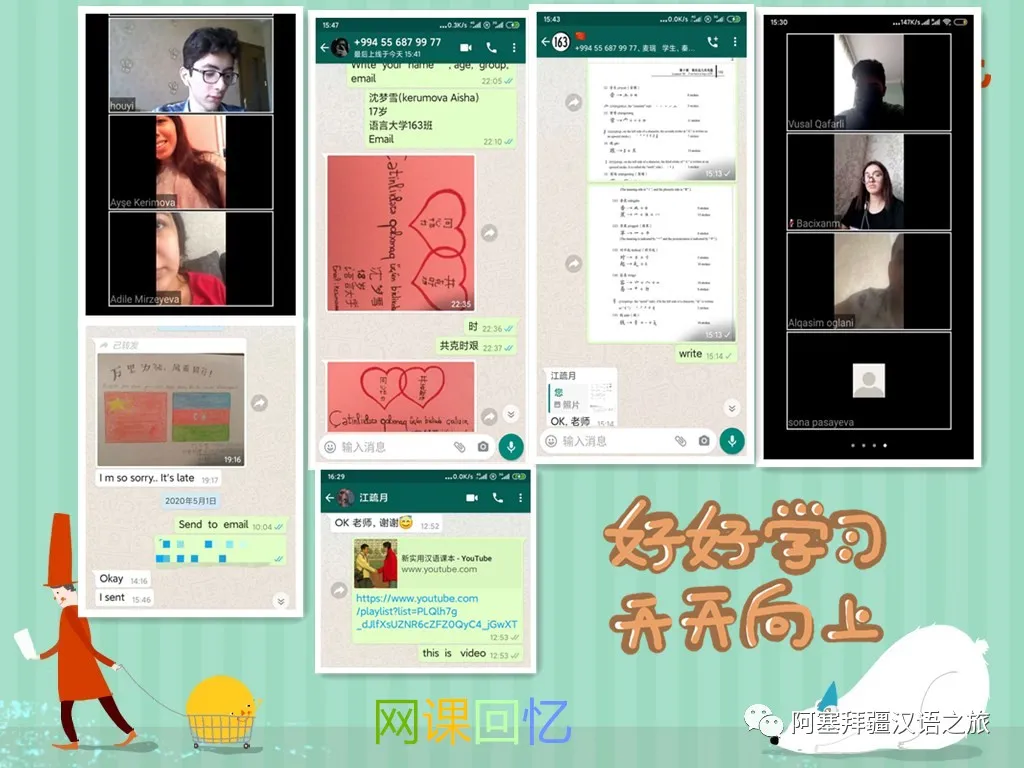The width and height of the screenshot is (1024, 768).
Task: Open the camera in the 163 group chat
Action: pyautogui.click(x=703, y=441)
